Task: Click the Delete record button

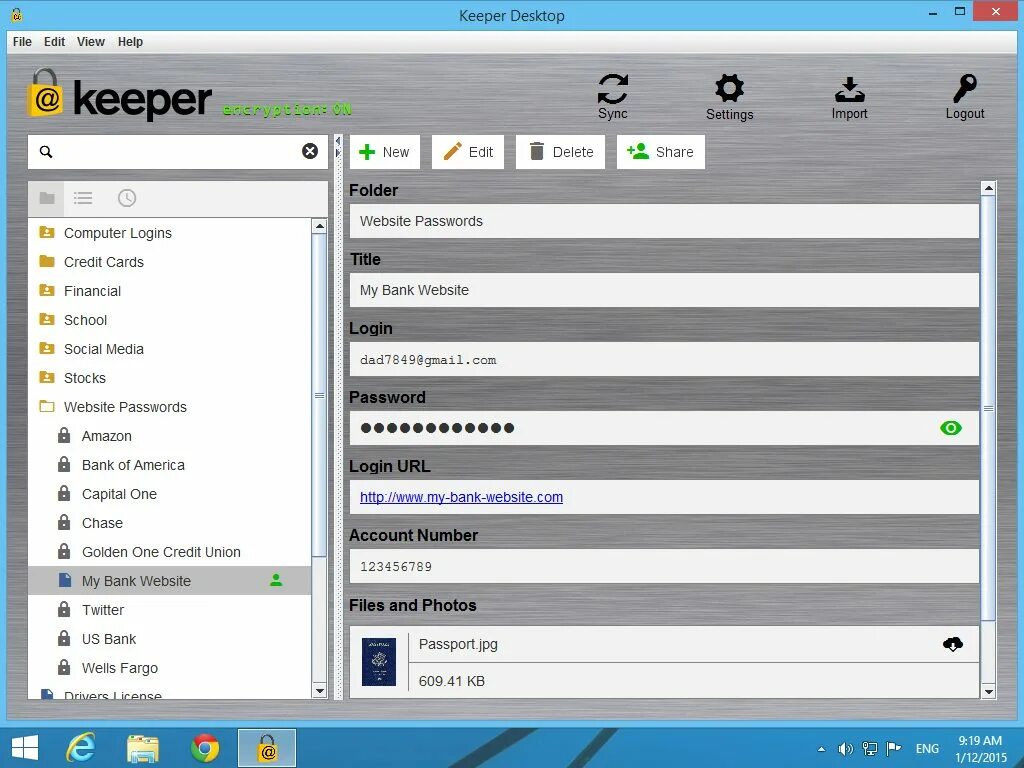Action: 560,152
